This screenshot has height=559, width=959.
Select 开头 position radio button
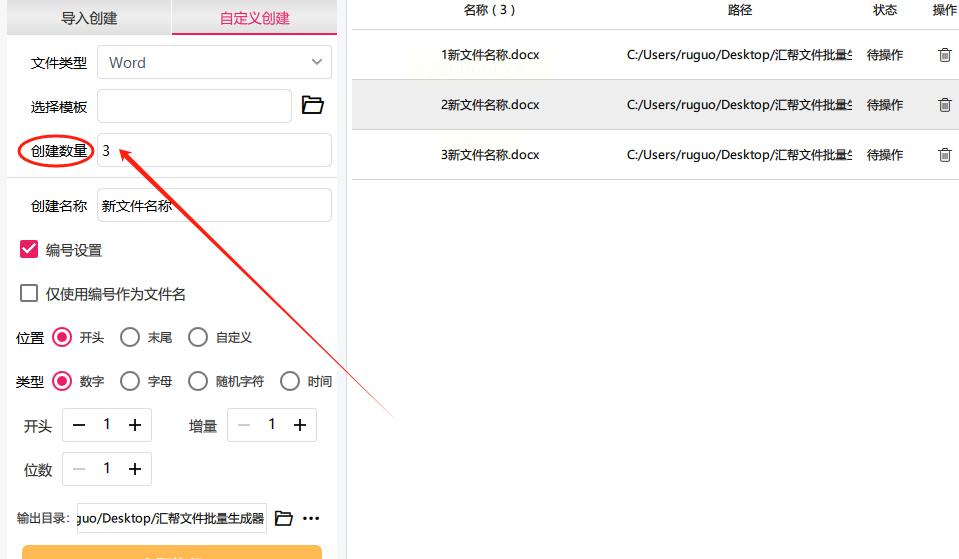(62, 338)
